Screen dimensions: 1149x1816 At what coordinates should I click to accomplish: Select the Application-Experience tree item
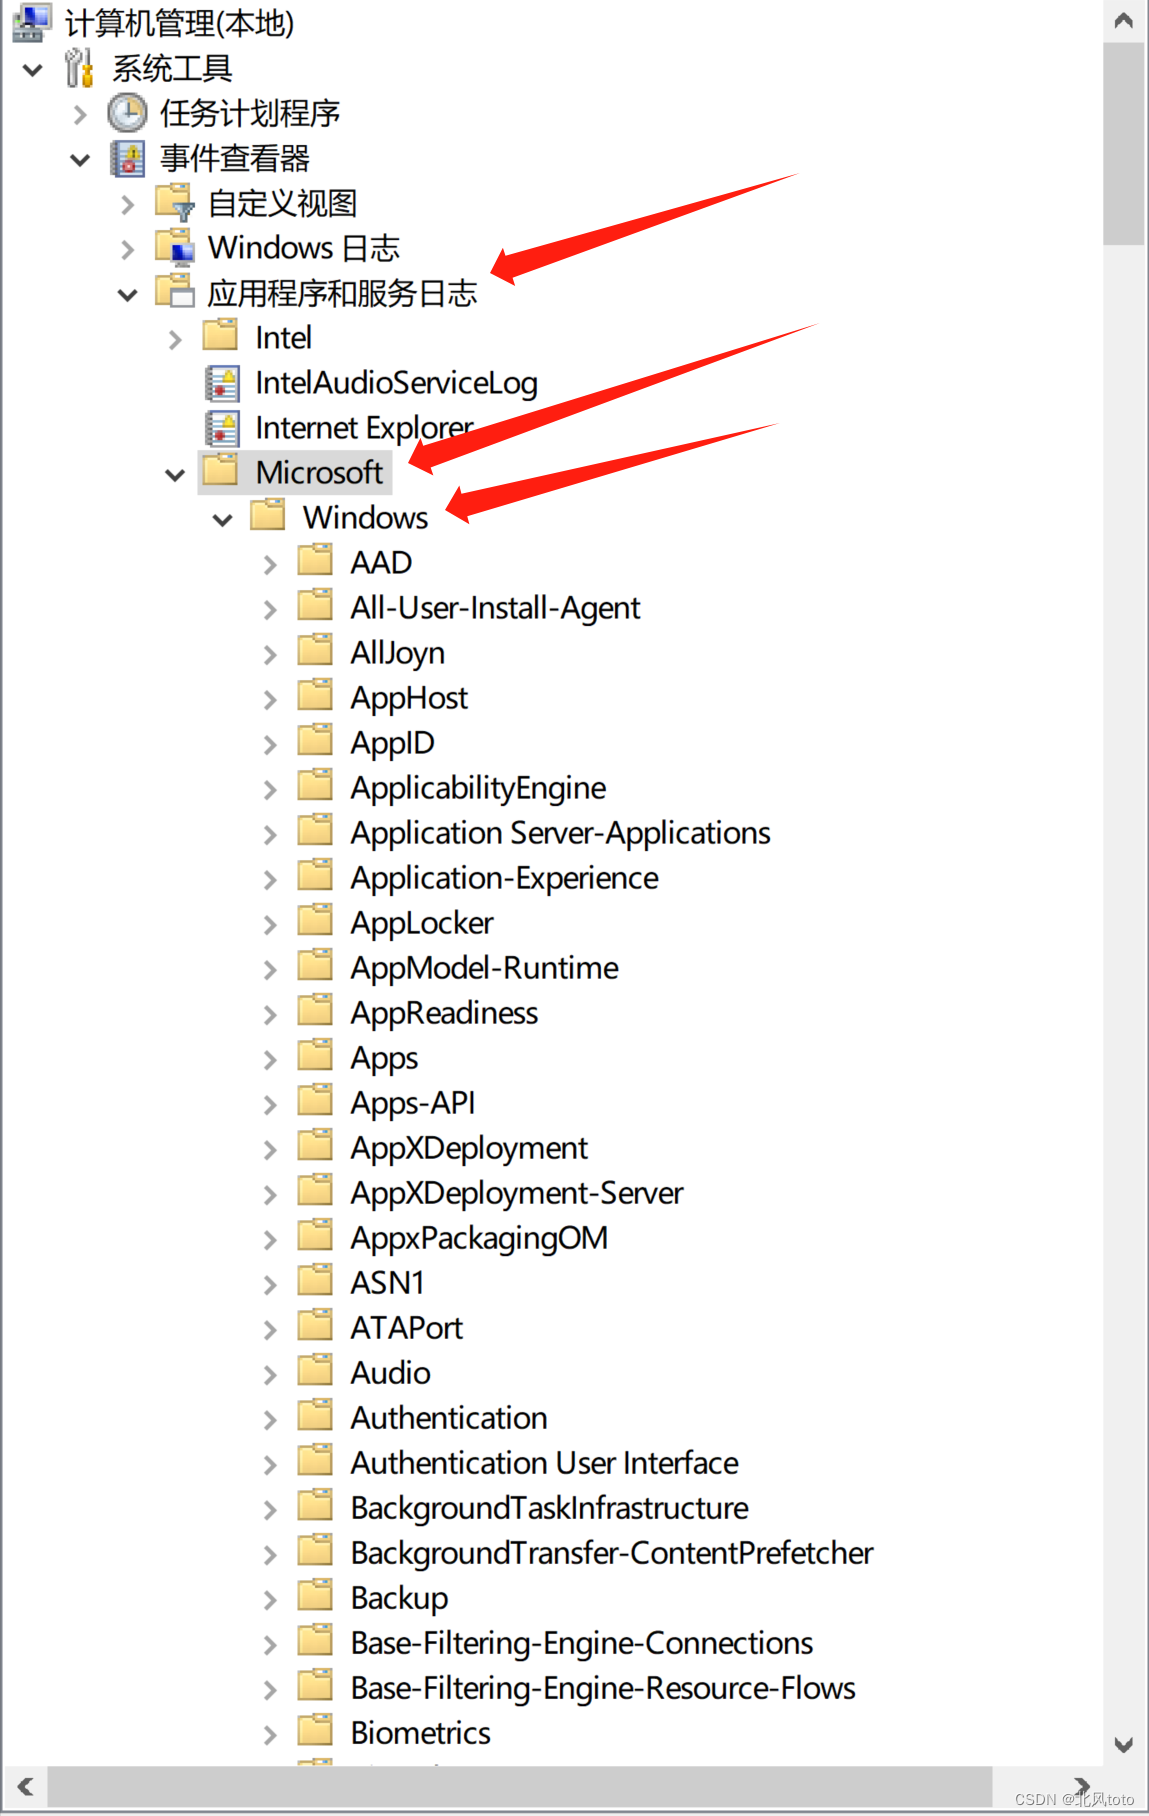(504, 878)
